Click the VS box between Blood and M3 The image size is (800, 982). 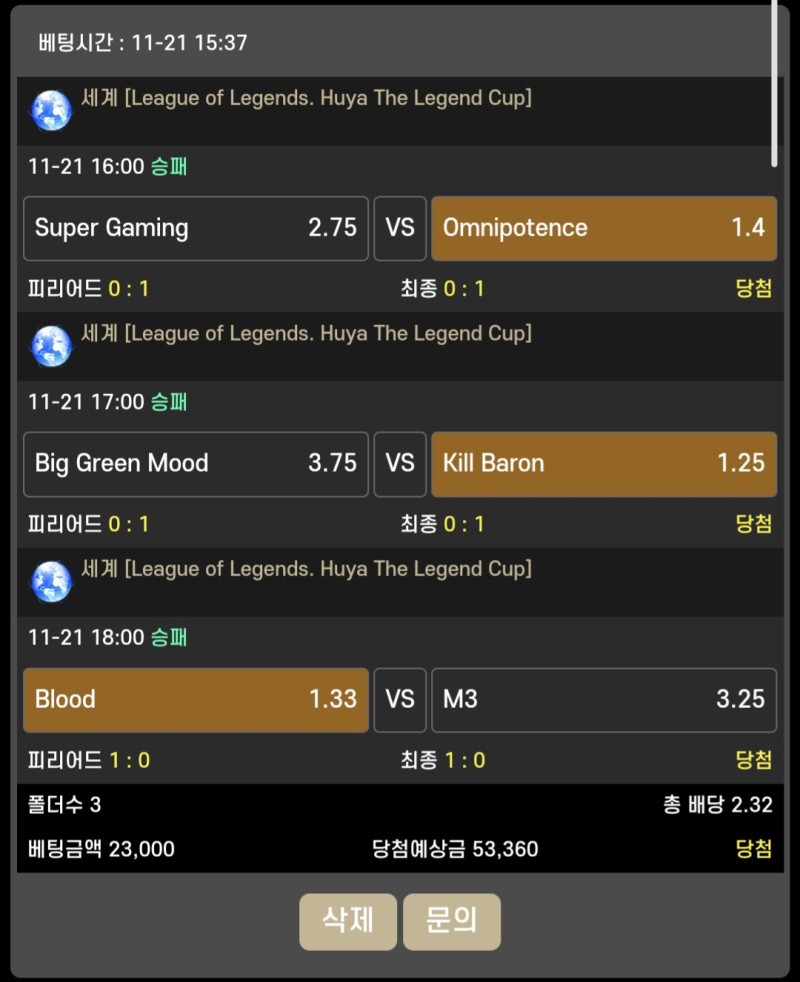[x=400, y=700]
